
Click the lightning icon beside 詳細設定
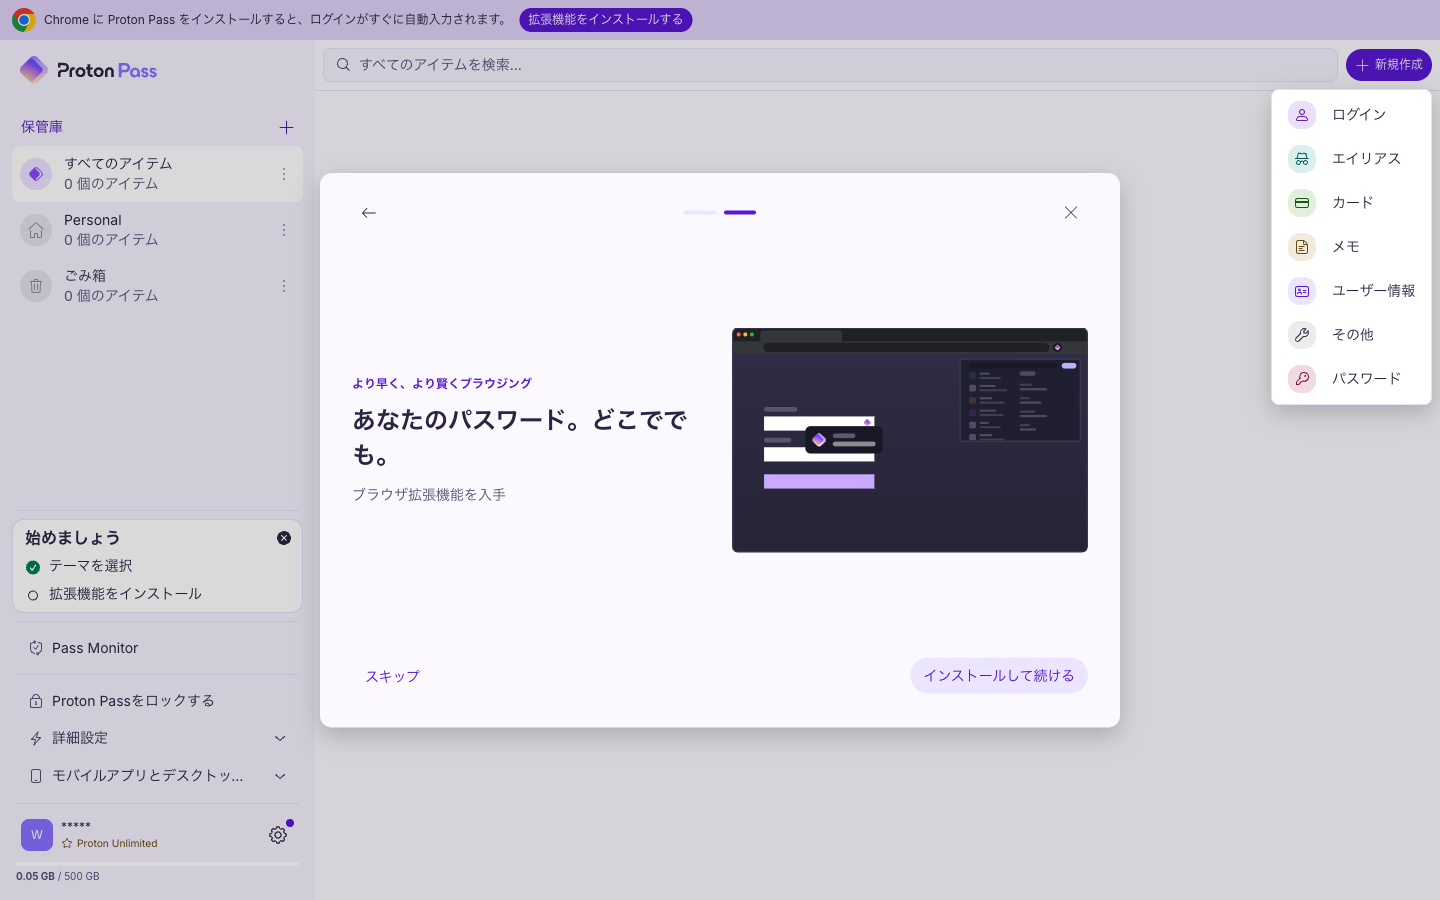coord(36,738)
